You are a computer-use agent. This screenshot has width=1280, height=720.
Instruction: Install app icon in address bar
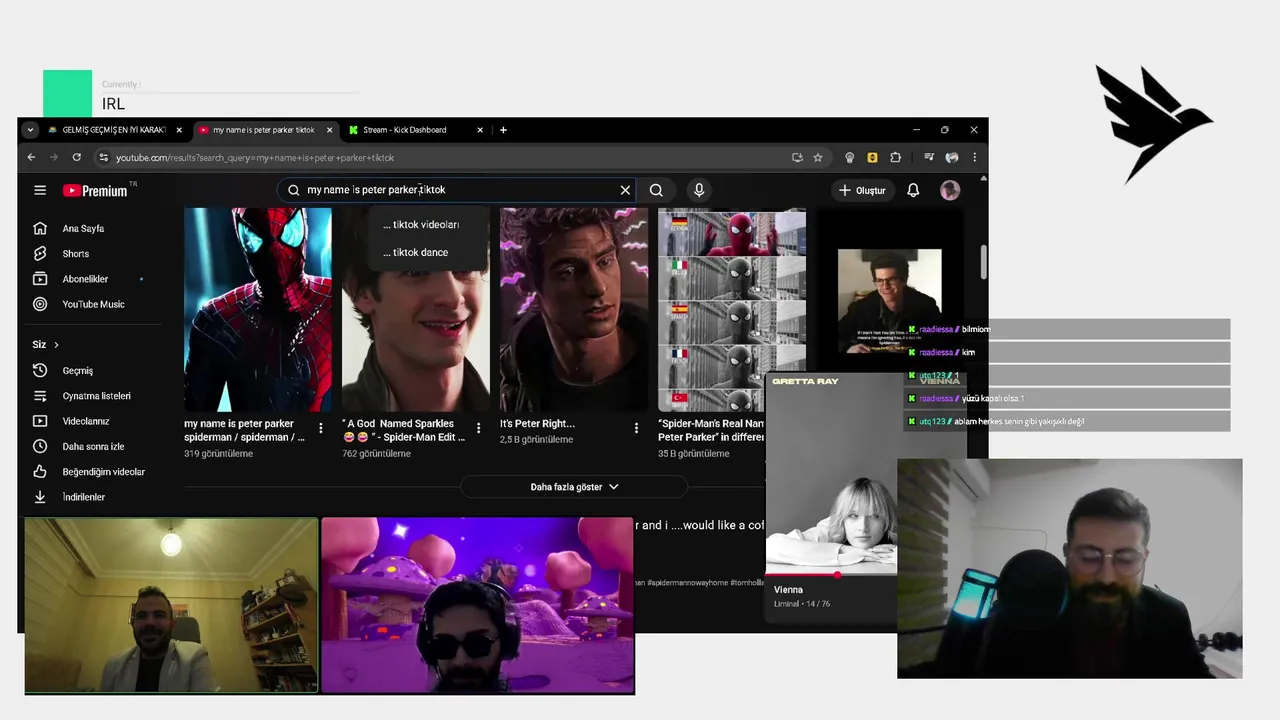tap(797, 157)
